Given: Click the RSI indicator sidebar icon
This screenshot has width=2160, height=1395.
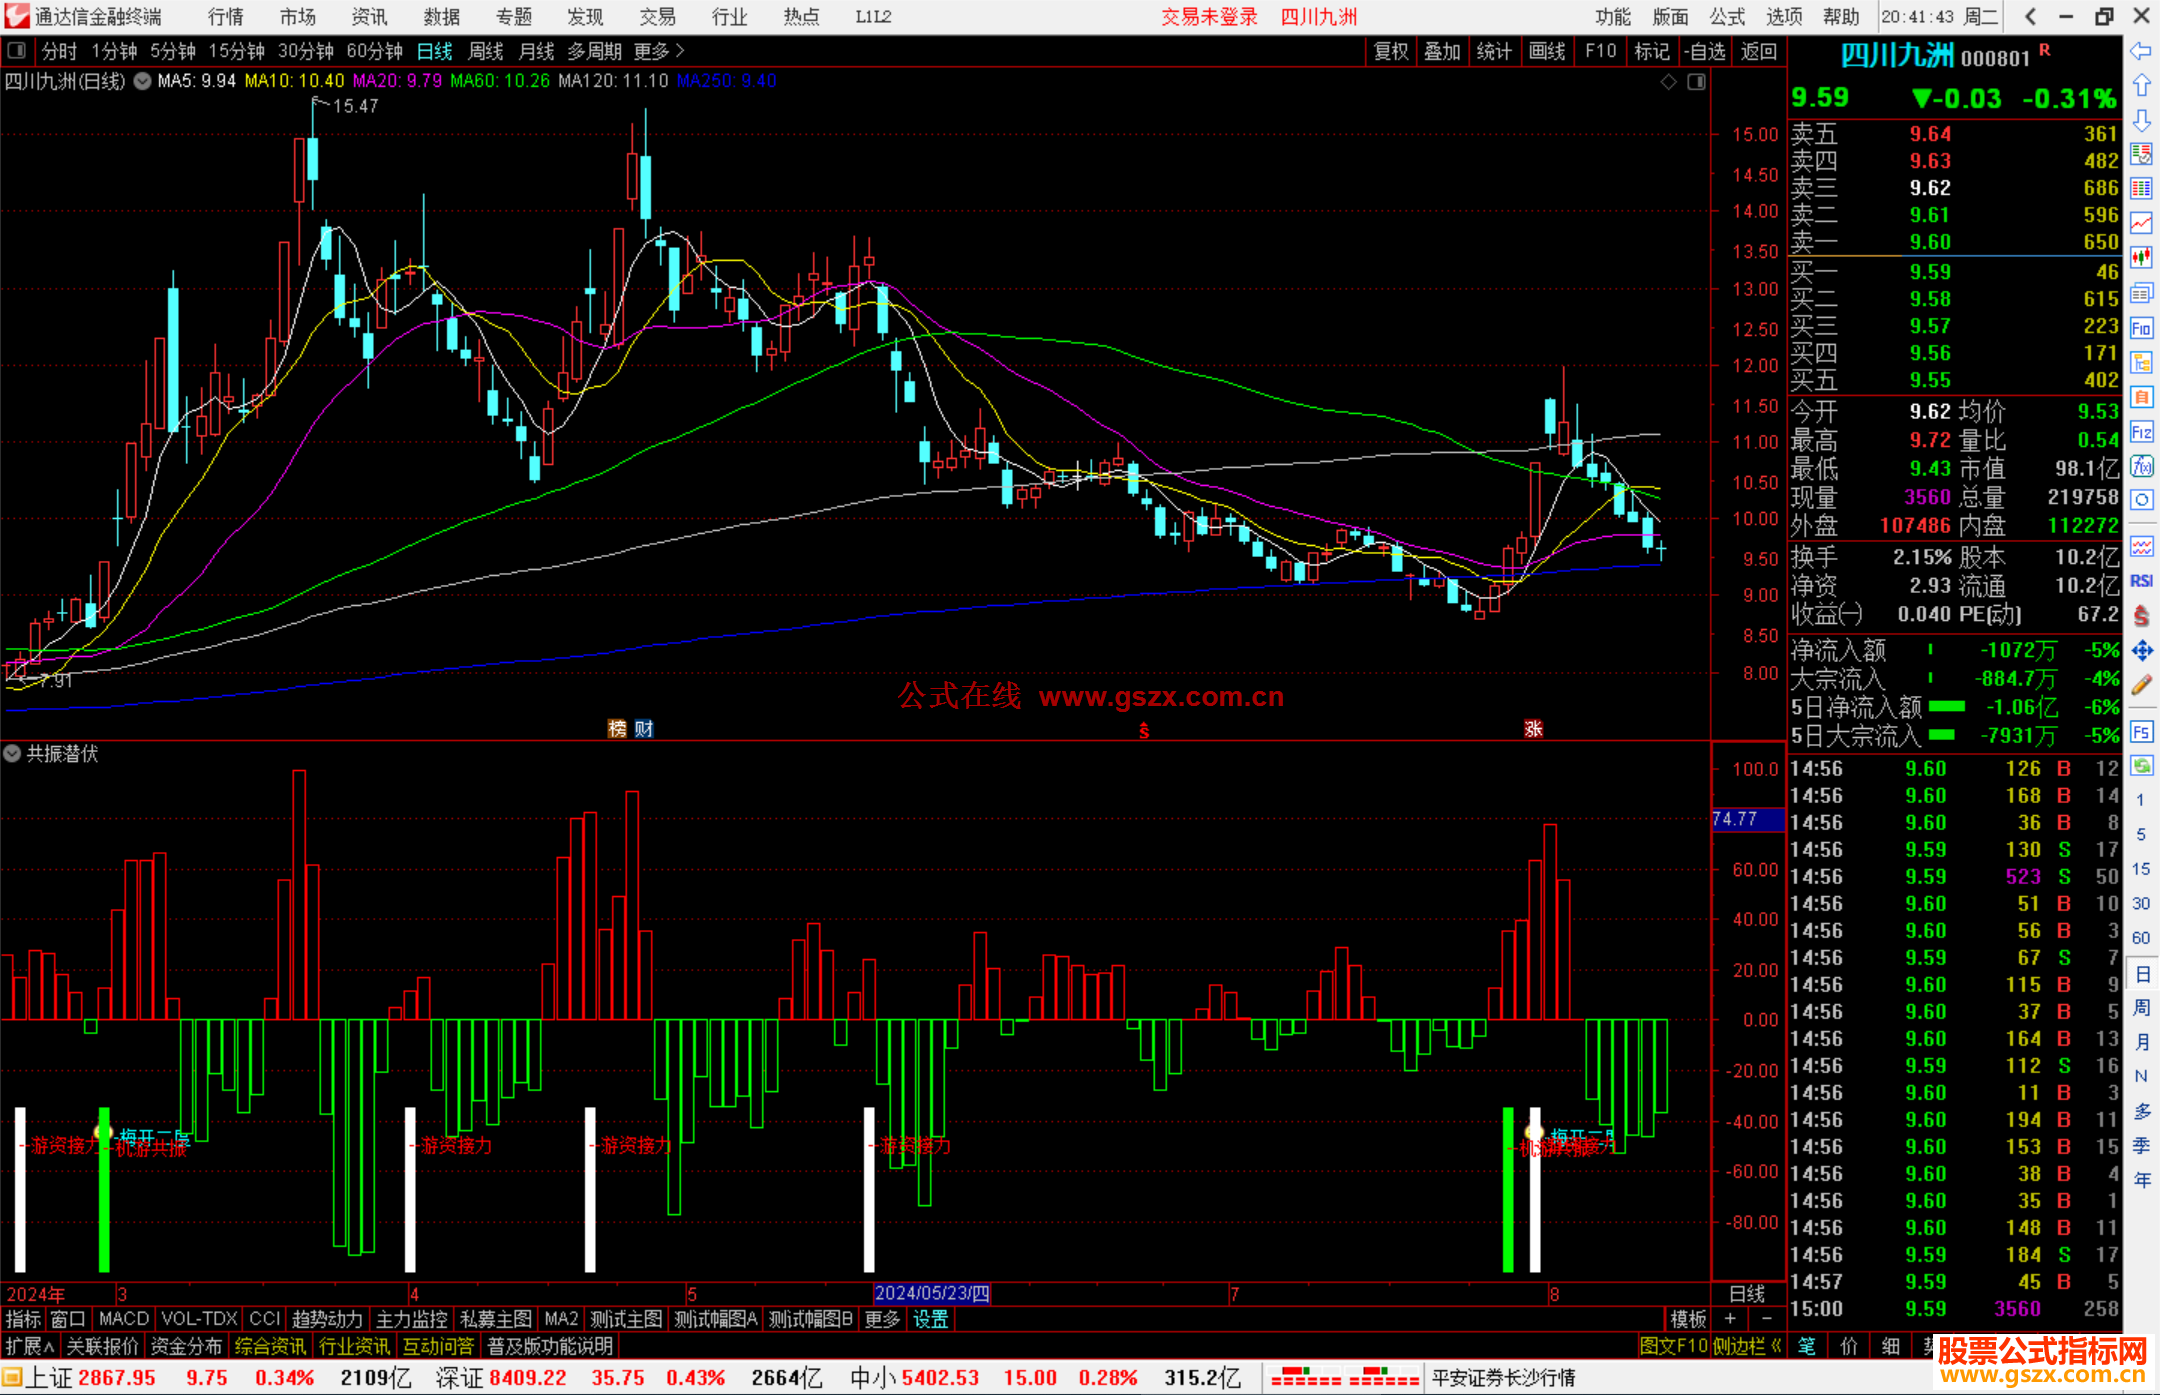Looking at the screenshot, I should pyautogui.click(x=2141, y=581).
